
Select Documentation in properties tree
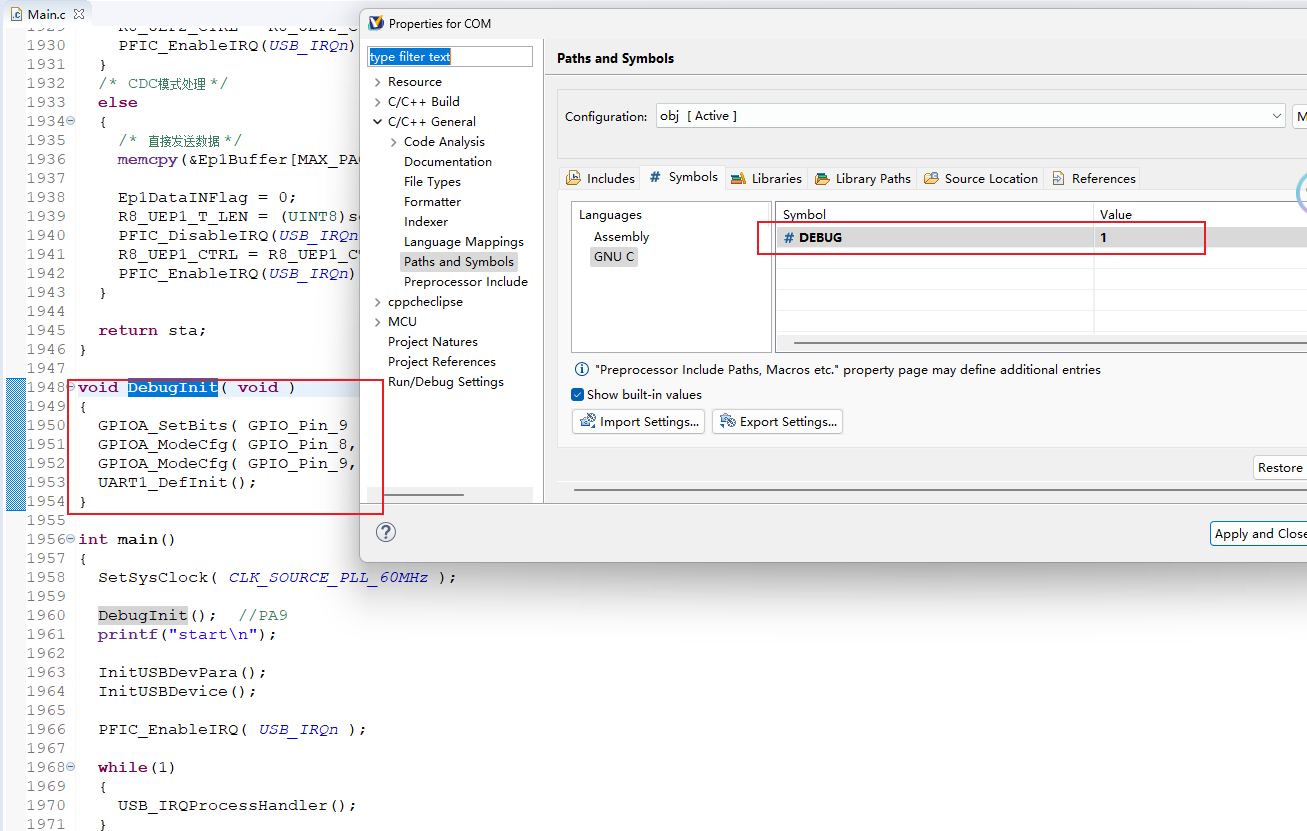448,162
